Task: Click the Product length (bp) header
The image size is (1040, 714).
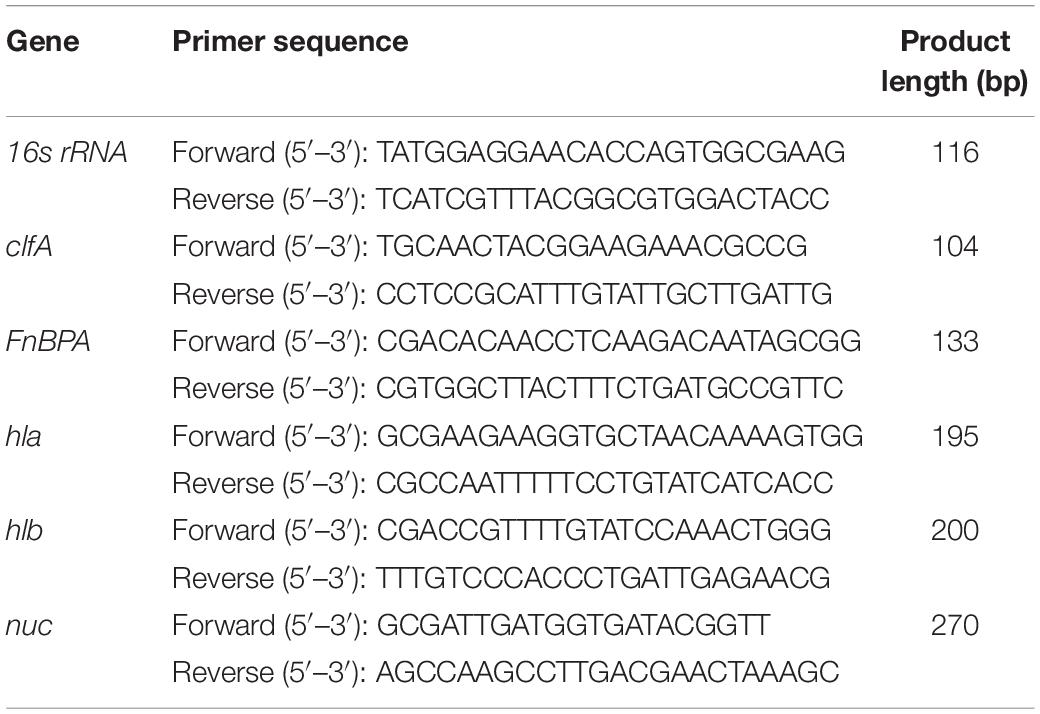Action: [954, 61]
